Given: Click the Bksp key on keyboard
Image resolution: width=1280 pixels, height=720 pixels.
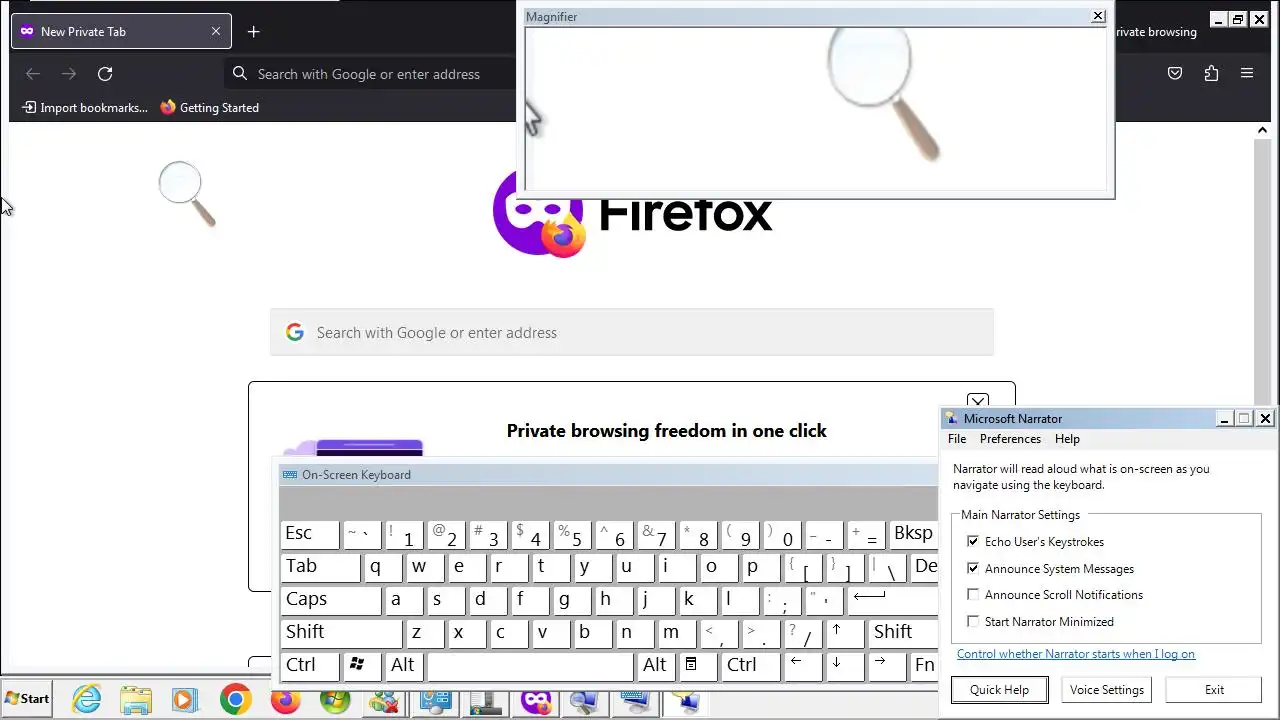Looking at the screenshot, I should coord(915,535).
